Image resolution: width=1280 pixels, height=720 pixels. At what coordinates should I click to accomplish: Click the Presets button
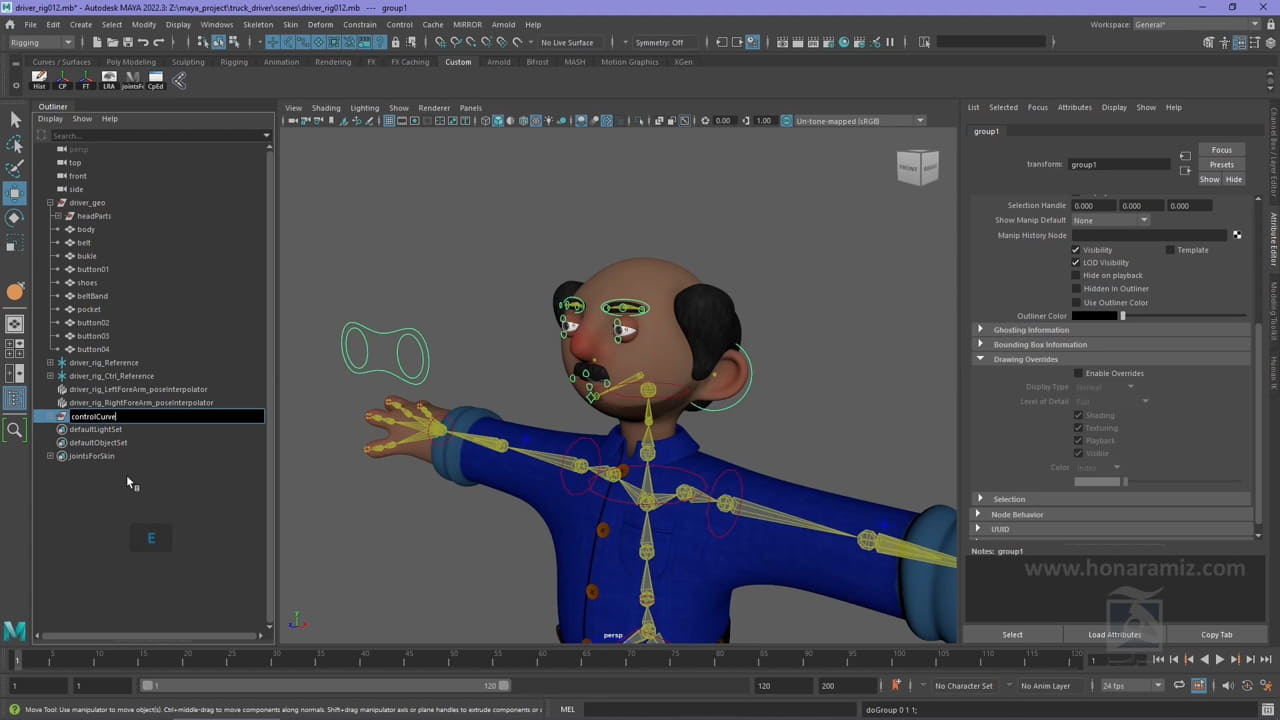point(1222,165)
